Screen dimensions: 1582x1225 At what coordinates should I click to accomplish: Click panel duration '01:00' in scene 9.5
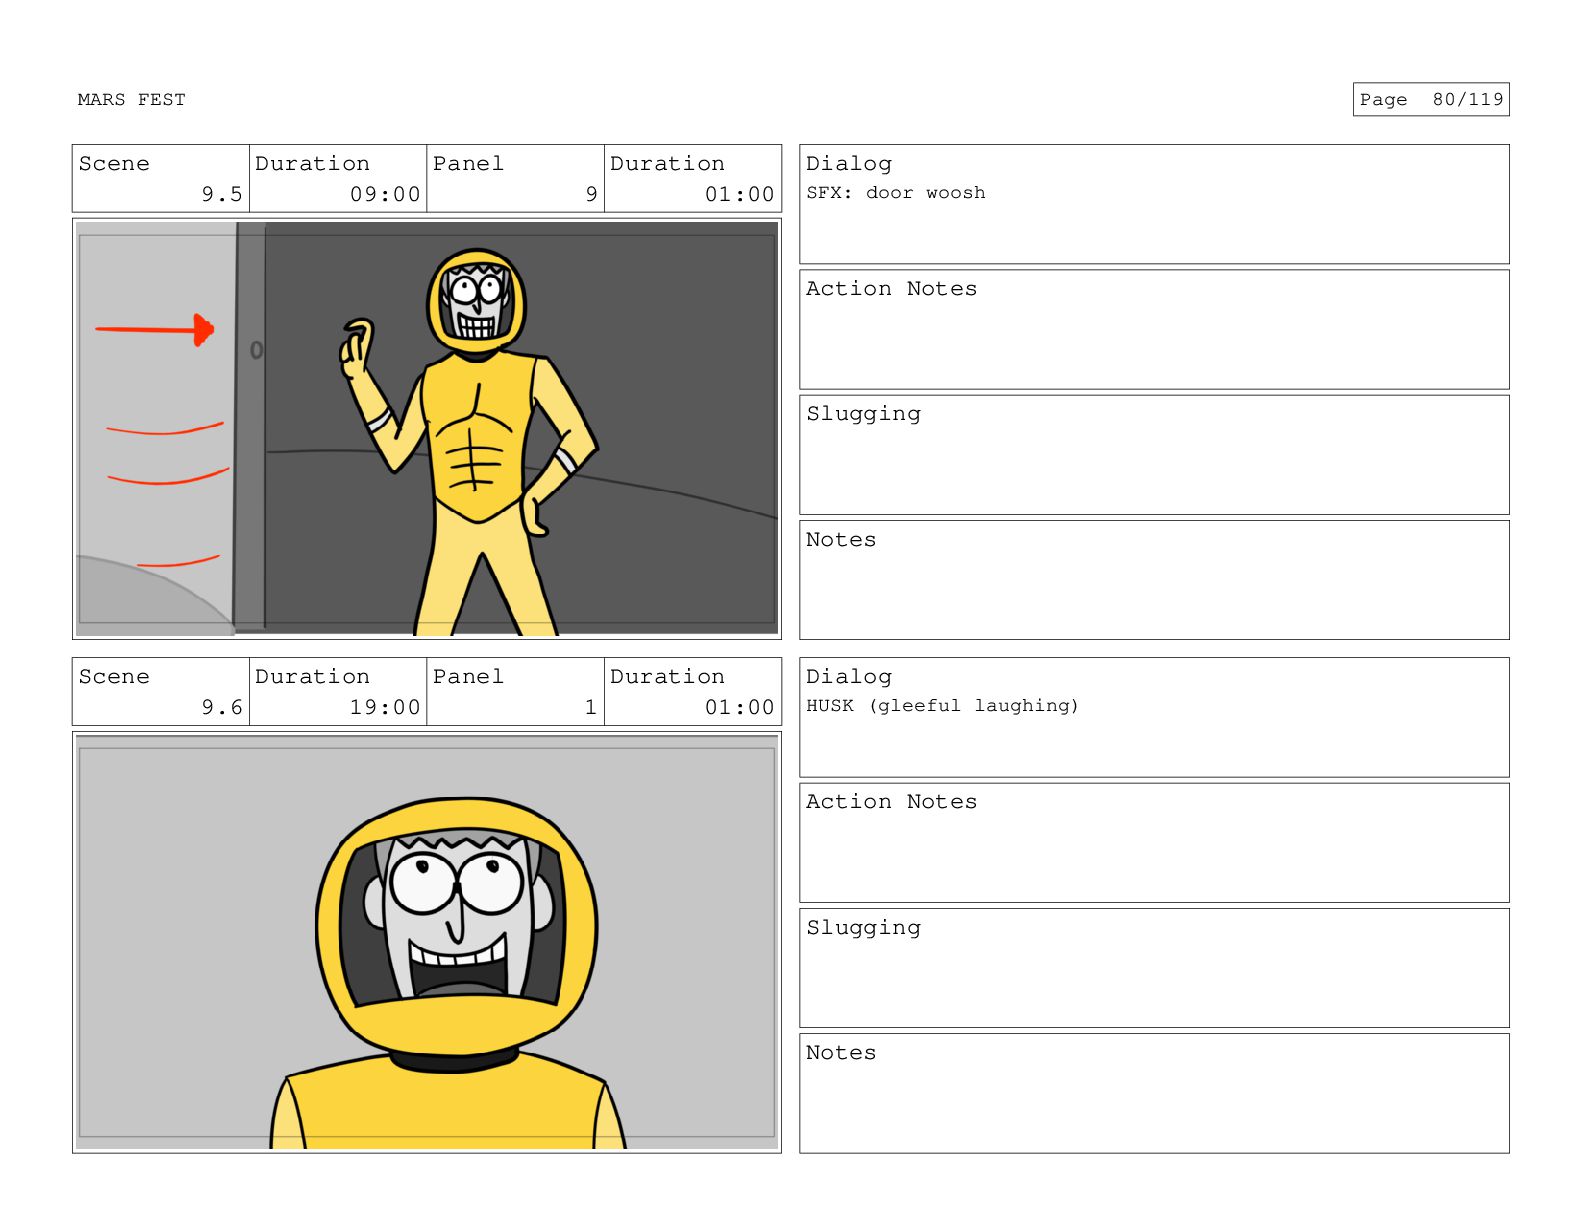click(x=740, y=195)
